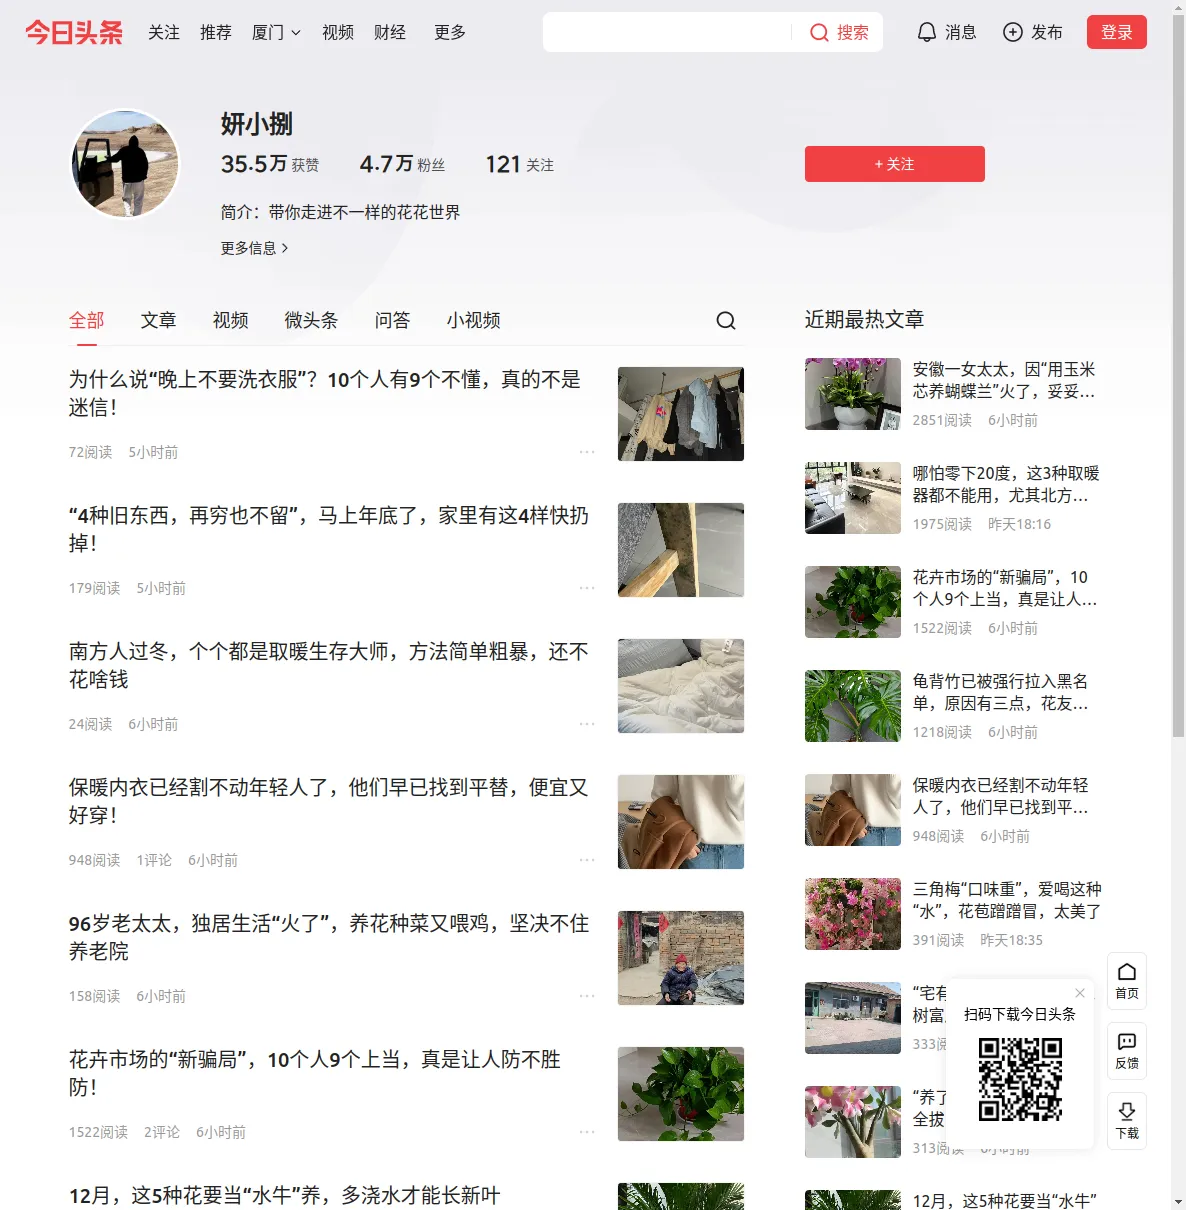This screenshot has width=1186, height=1210.
Task: Click inside the header search input
Action: coord(668,32)
